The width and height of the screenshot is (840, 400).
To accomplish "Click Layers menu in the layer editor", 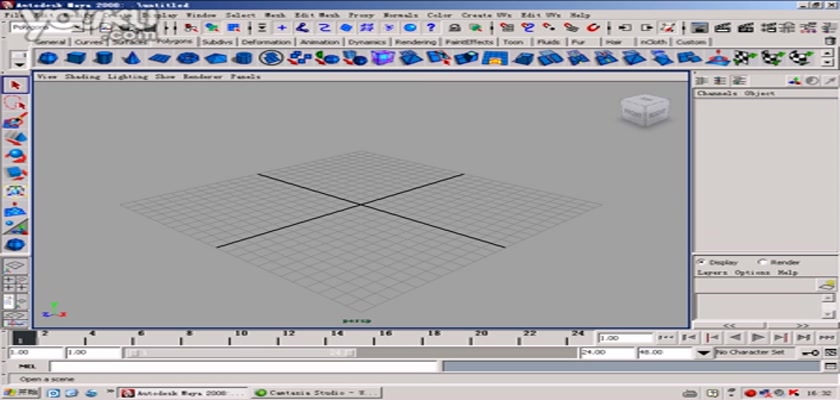I will 711,273.
